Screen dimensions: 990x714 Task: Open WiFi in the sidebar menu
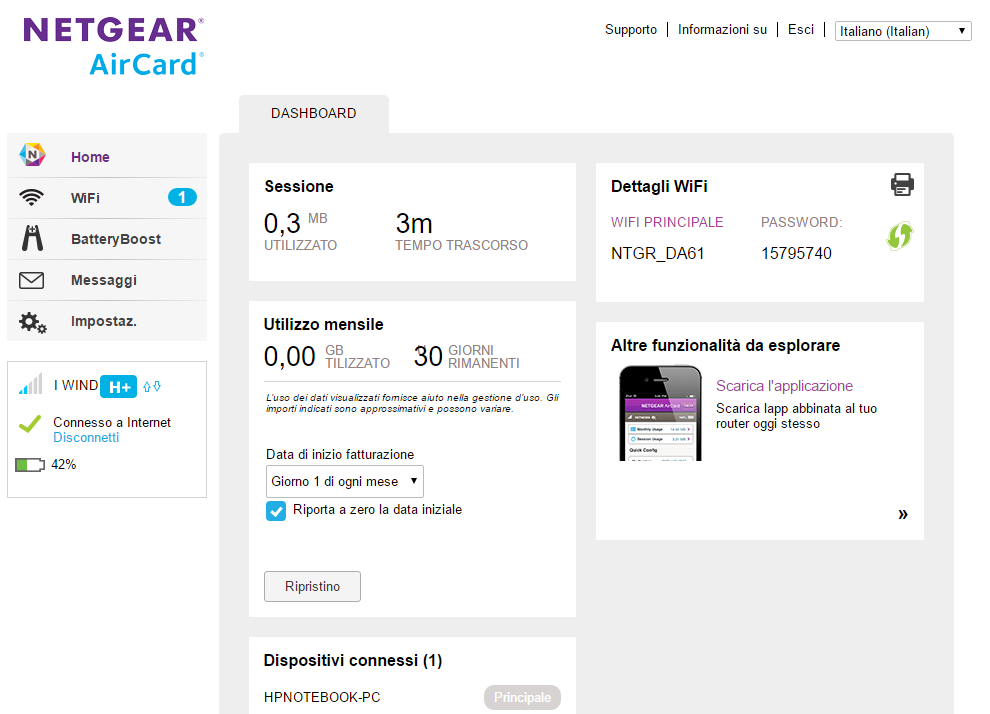[x=107, y=198]
